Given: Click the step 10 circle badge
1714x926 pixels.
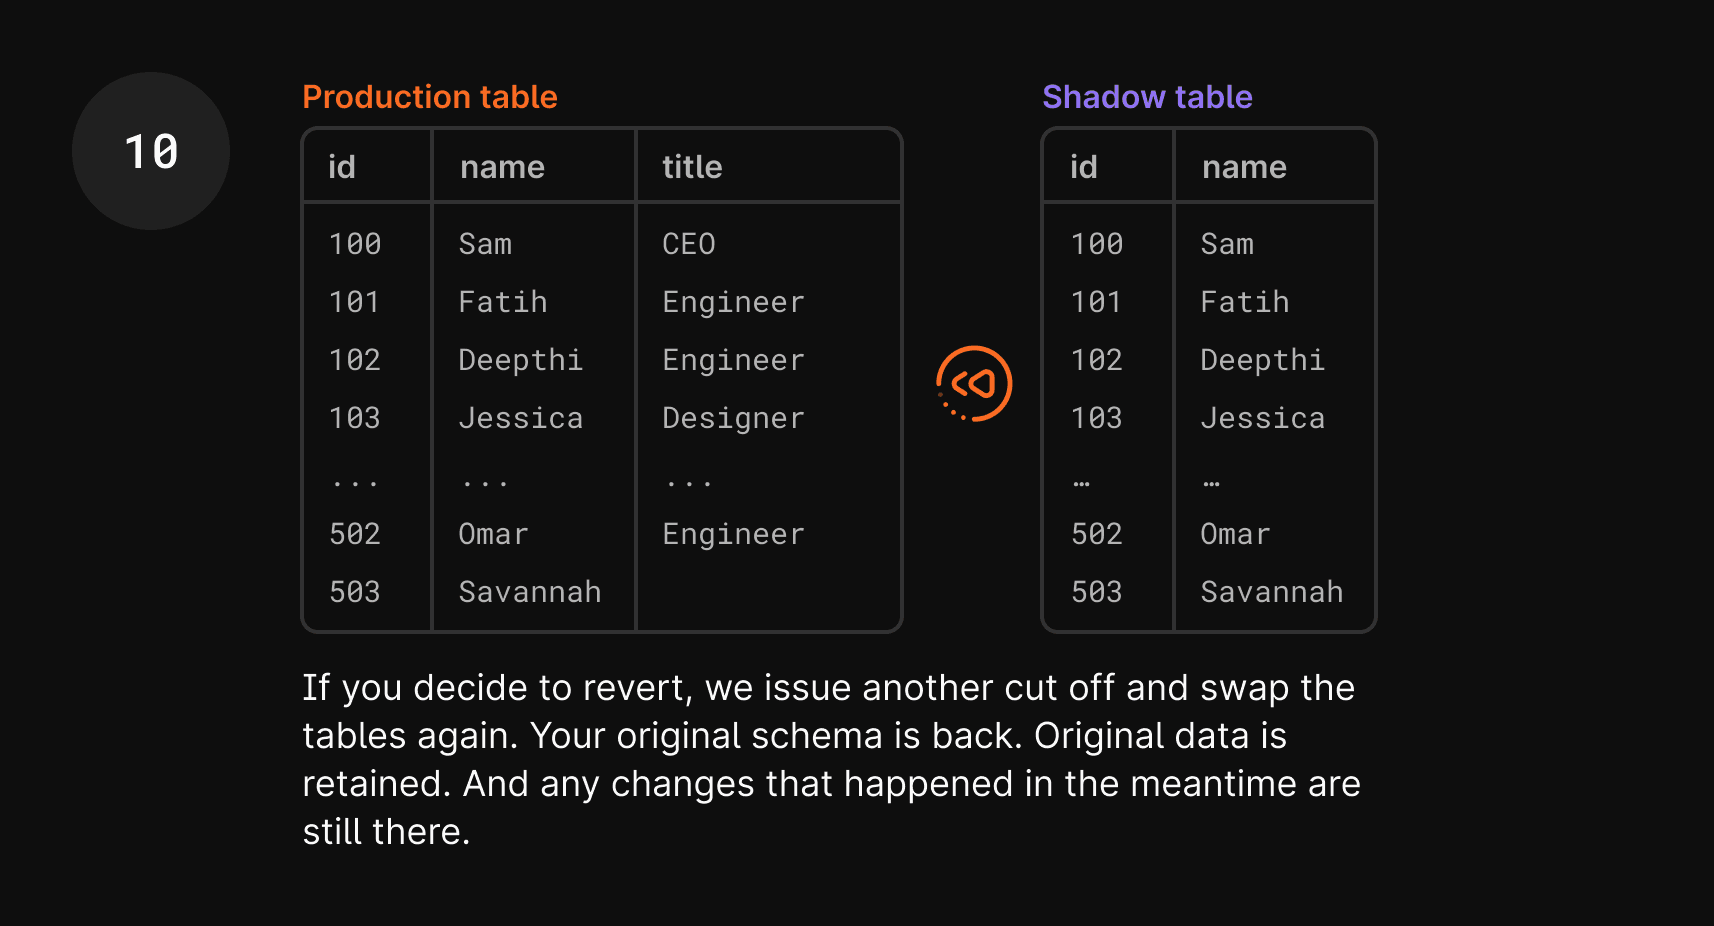Looking at the screenshot, I should pos(151,151).
